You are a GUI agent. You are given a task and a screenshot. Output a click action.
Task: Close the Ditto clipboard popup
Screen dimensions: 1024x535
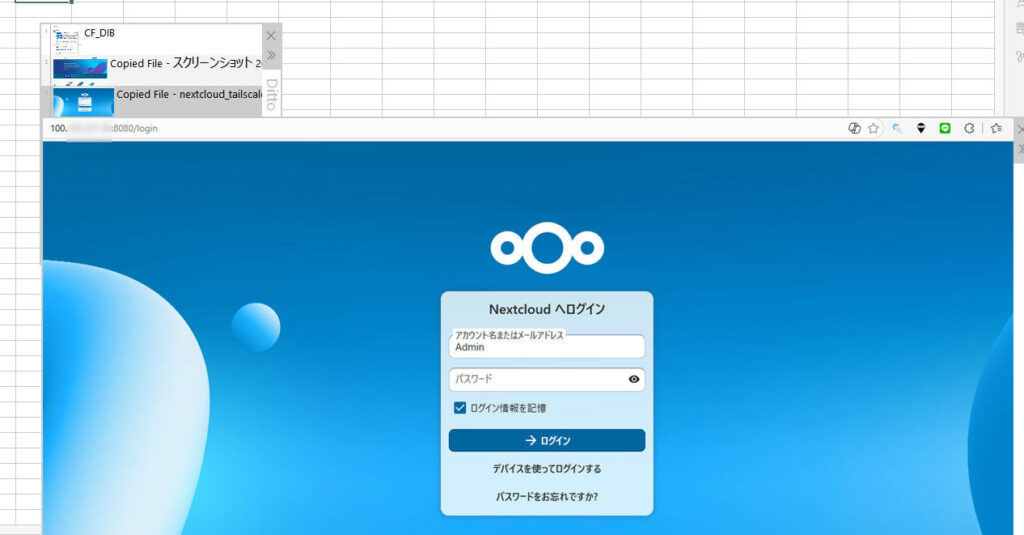pyautogui.click(x=271, y=35)
